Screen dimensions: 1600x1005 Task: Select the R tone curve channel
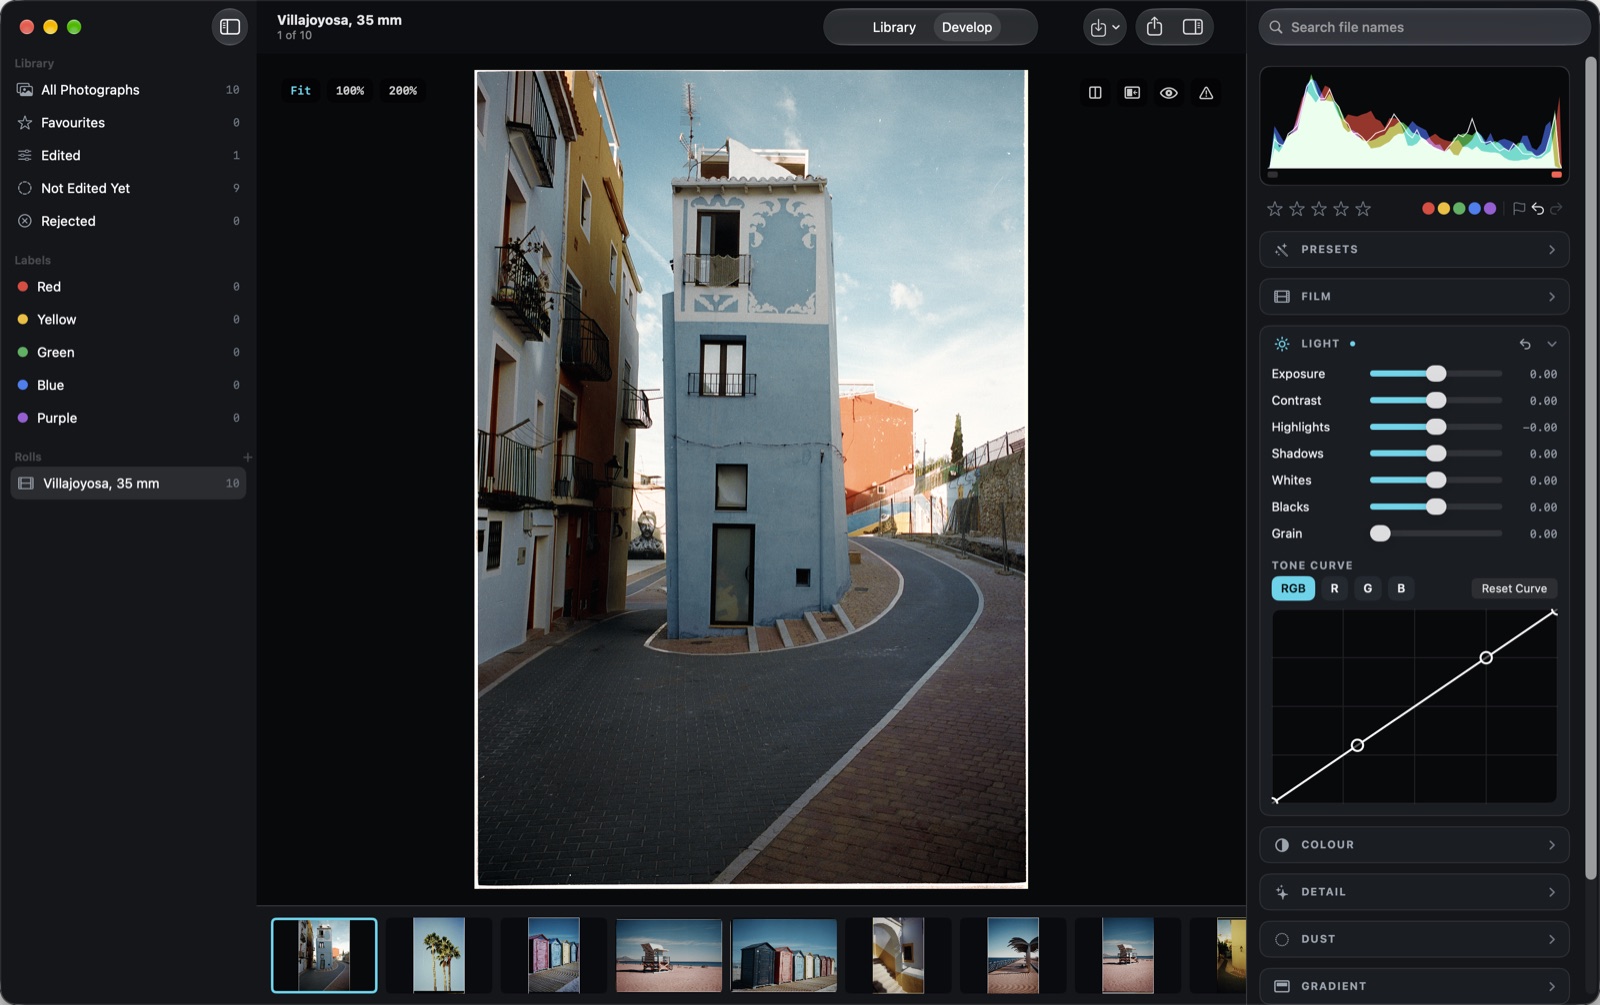1334,589
